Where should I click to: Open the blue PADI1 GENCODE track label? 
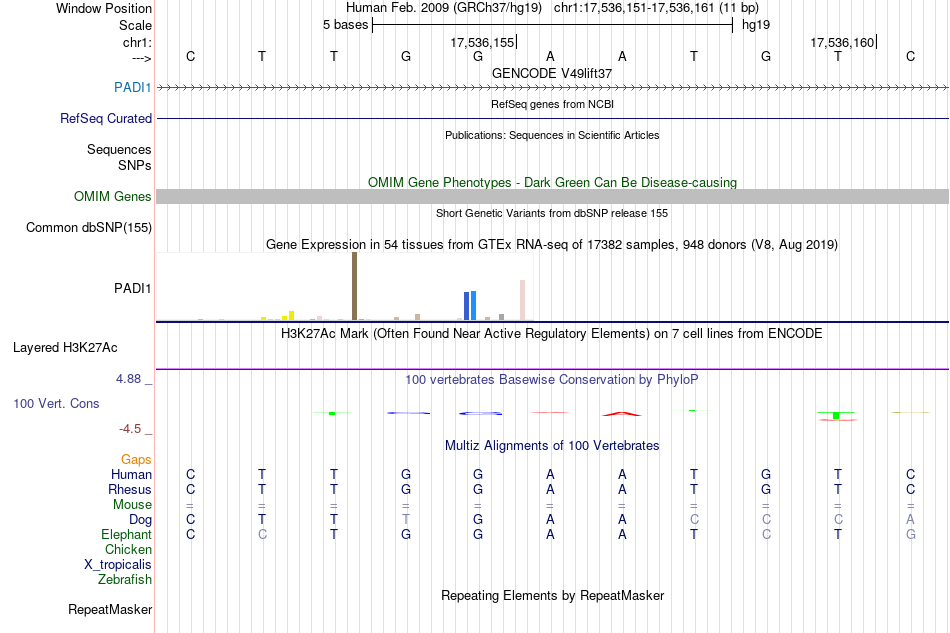[132, 87]
